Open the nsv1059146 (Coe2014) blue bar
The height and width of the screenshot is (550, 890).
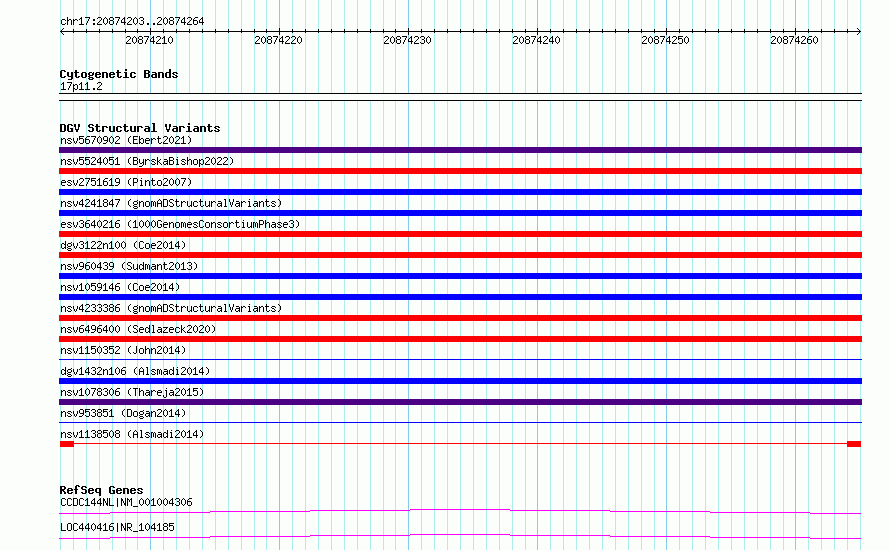coord(460,297)
